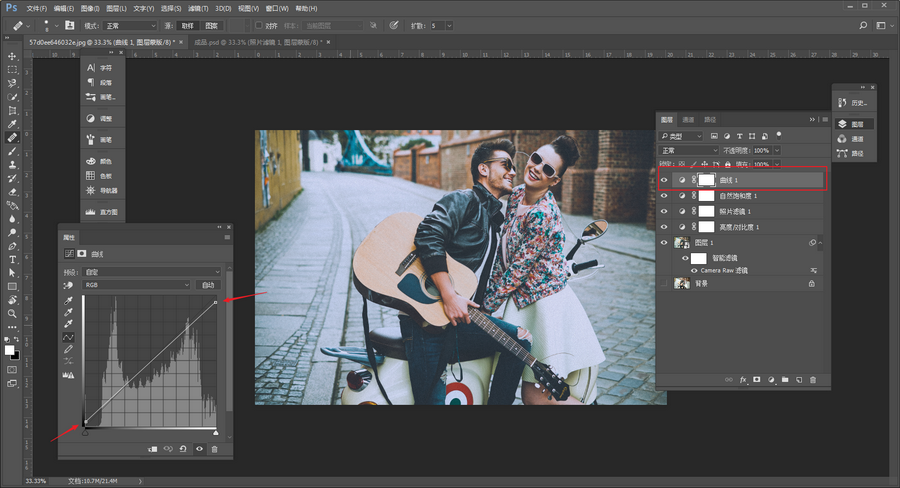
Task: Show the 背景 layer visibility
Action: coord(665,283)
